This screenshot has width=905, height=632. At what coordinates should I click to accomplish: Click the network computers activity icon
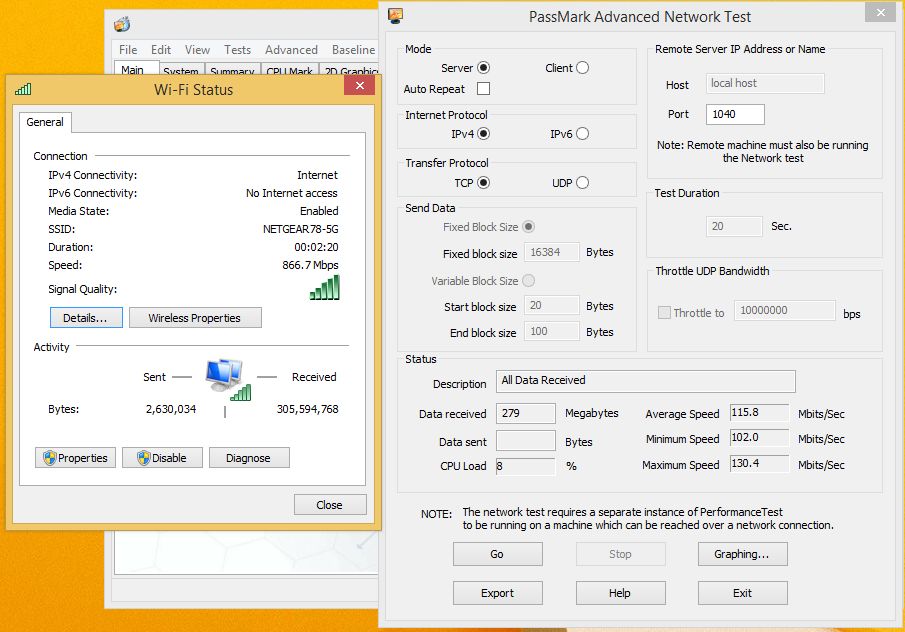tap(227, 379)
